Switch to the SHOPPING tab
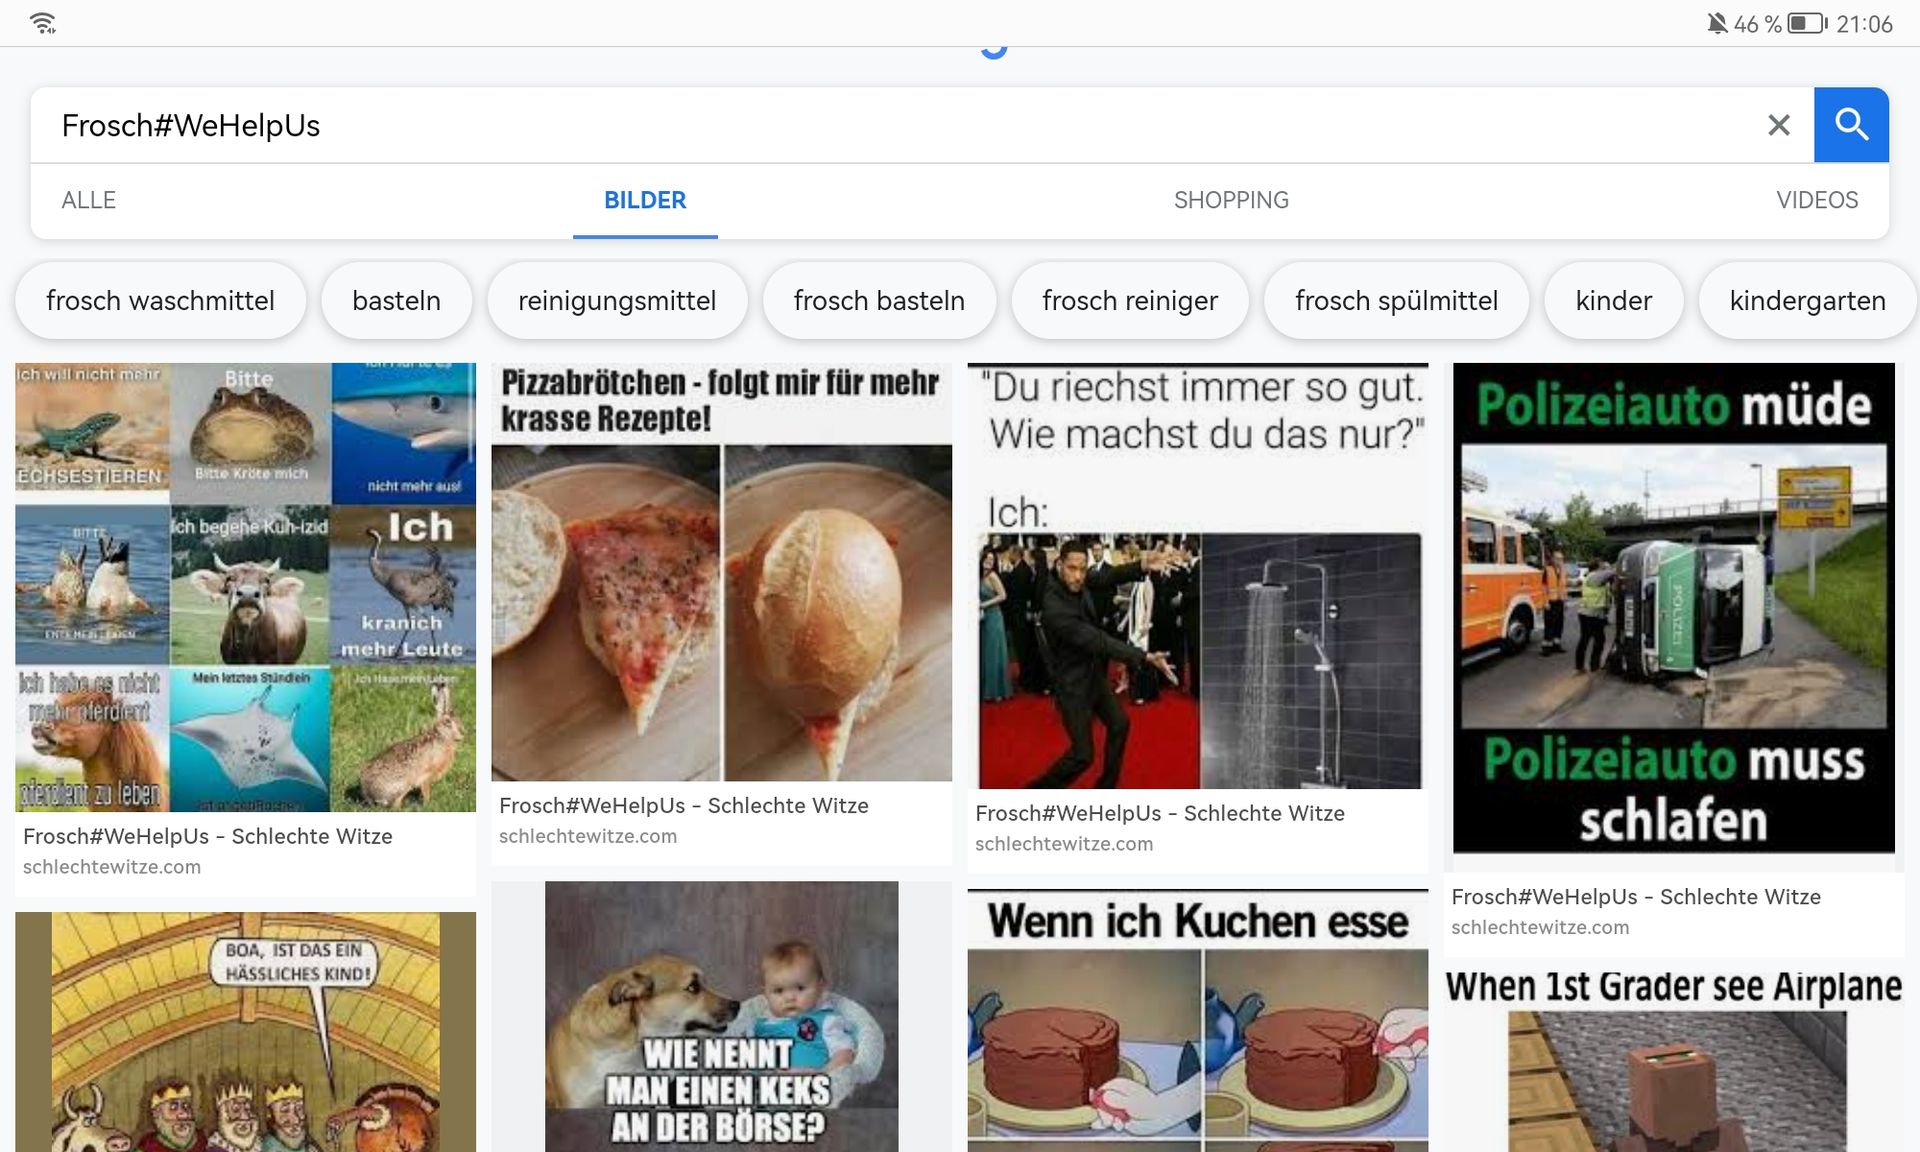The width and height of the screenshot is (1920, 1152). point(1230,200)
